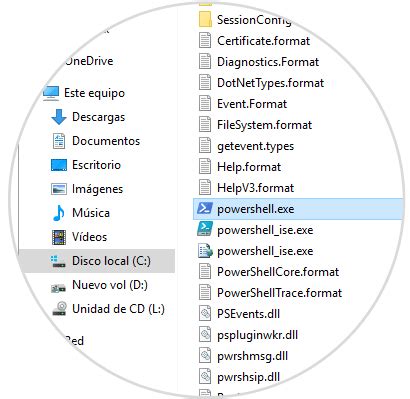
Task: Select getevent.types file name
Action: 255,146
